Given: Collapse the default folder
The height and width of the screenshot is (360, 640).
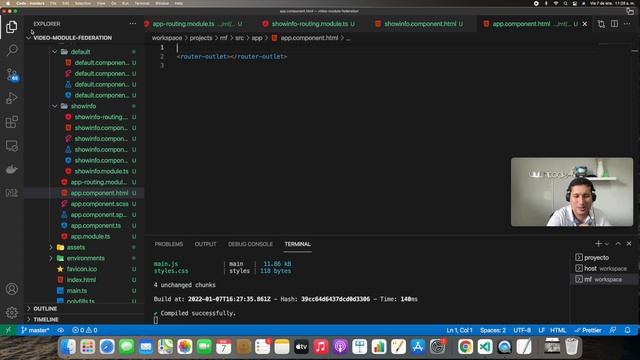Looking at the screenshot, I should click(55, 52).
